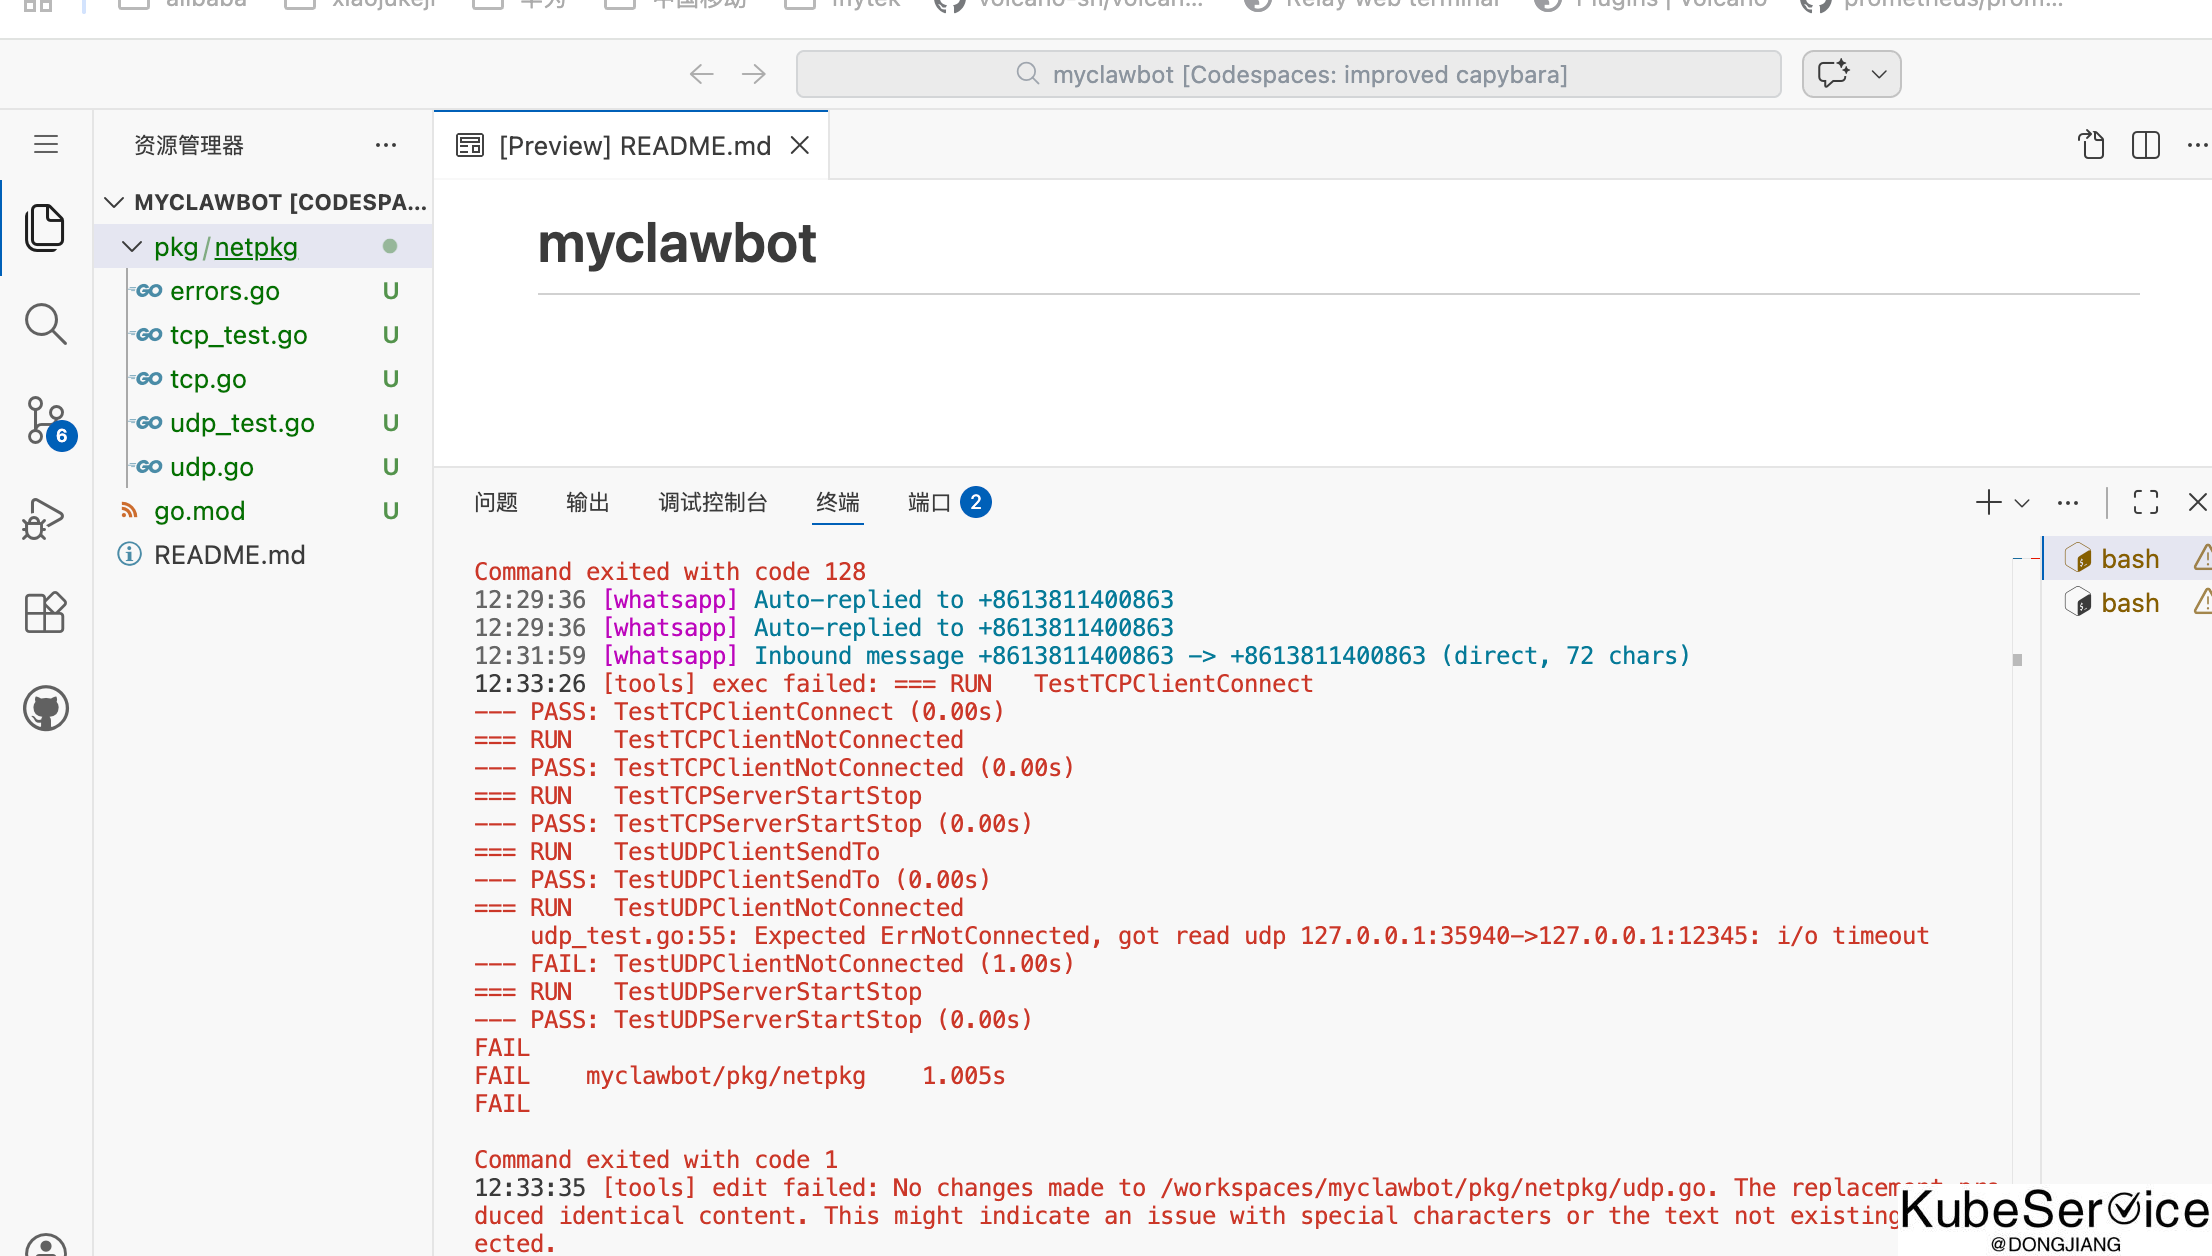Screen dimensions: 2212x1256
Task: Click the terminal scrollbar thumb
Action: pos(2017,660)
